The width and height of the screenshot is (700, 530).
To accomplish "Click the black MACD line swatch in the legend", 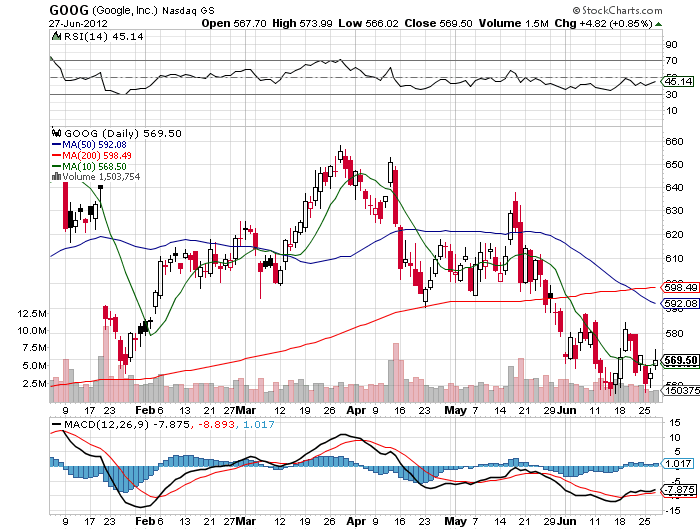I will (x=57, y=424).
